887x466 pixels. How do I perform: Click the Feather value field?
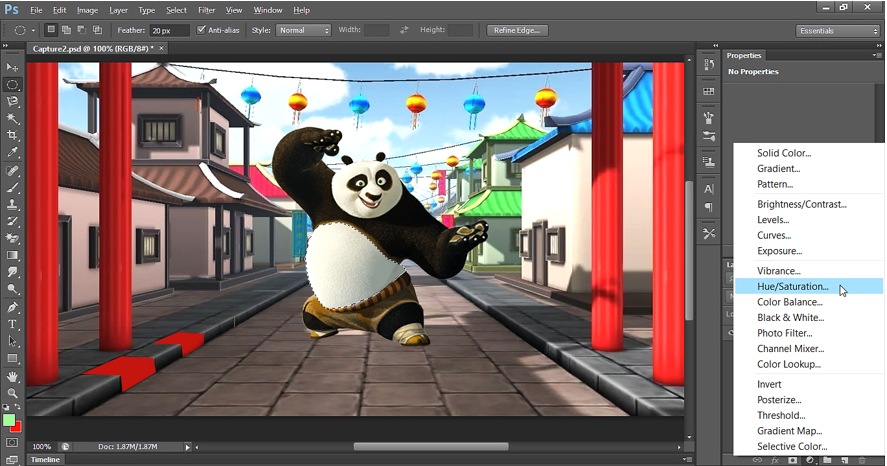click(x=169, y=31)
